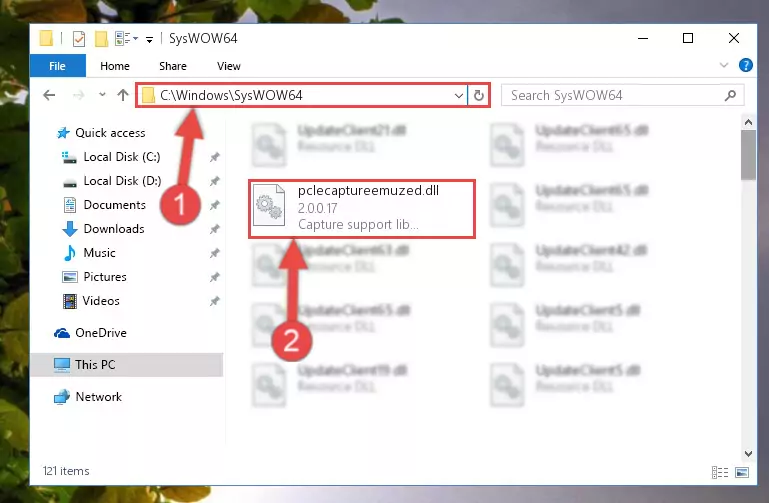Viewport: 769px width, 503px height.
Task: Open Videos in the sidebar
Action: click(91, 301)
